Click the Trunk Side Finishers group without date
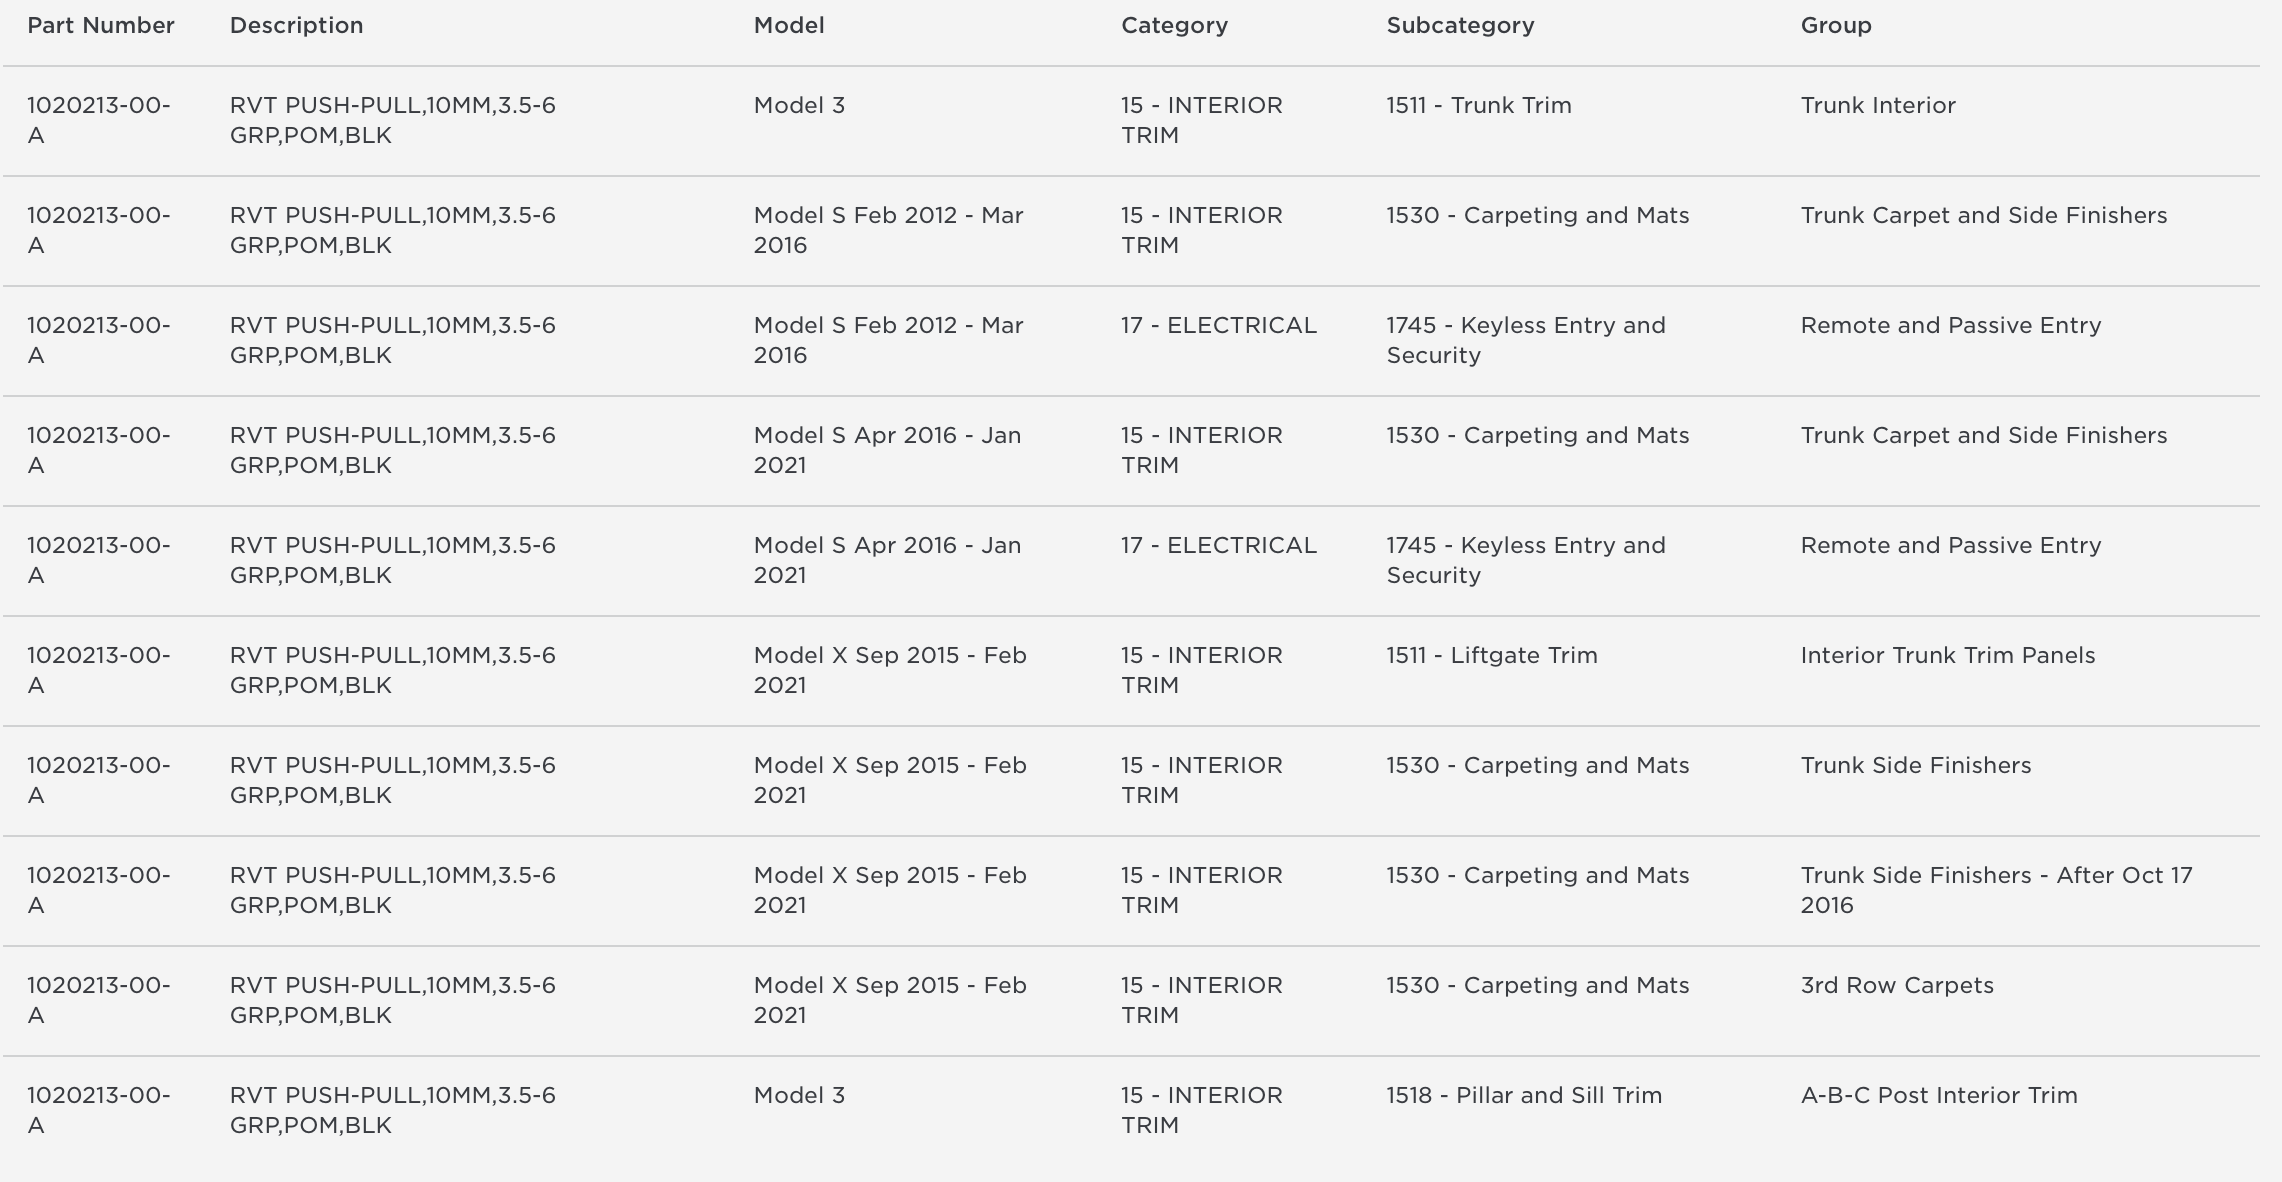The image size is (2282, 1182). (1915, 766)
